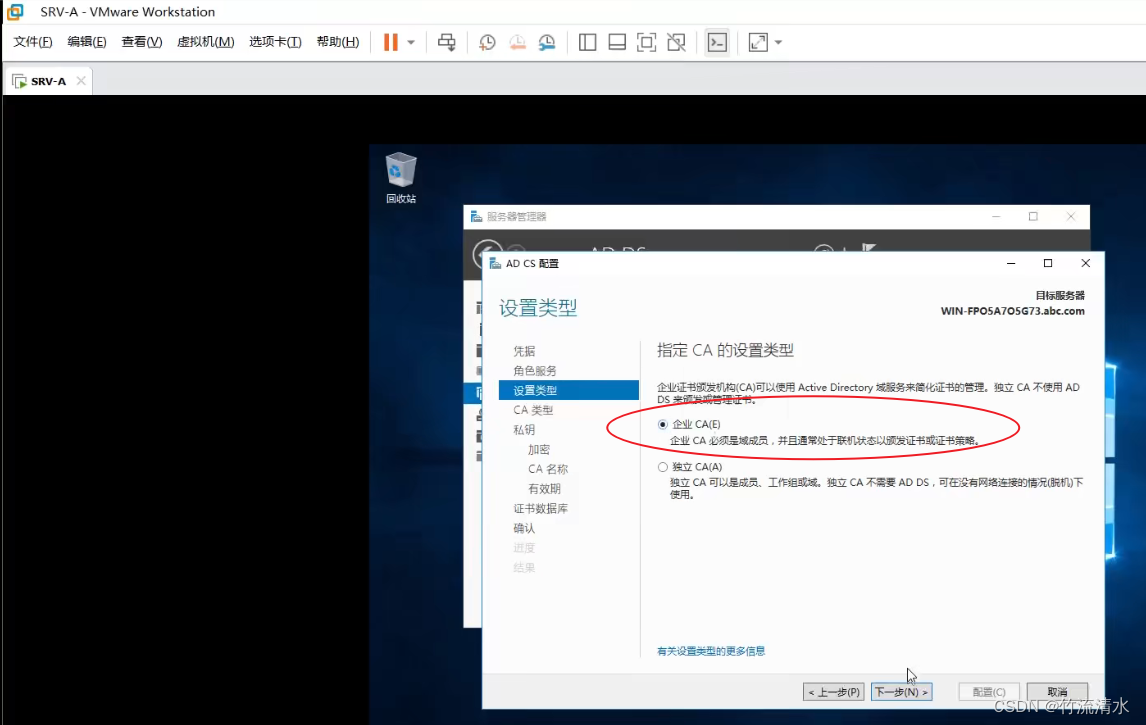
Task: Switch VMware to full screen mode
Action: [646, 42]
